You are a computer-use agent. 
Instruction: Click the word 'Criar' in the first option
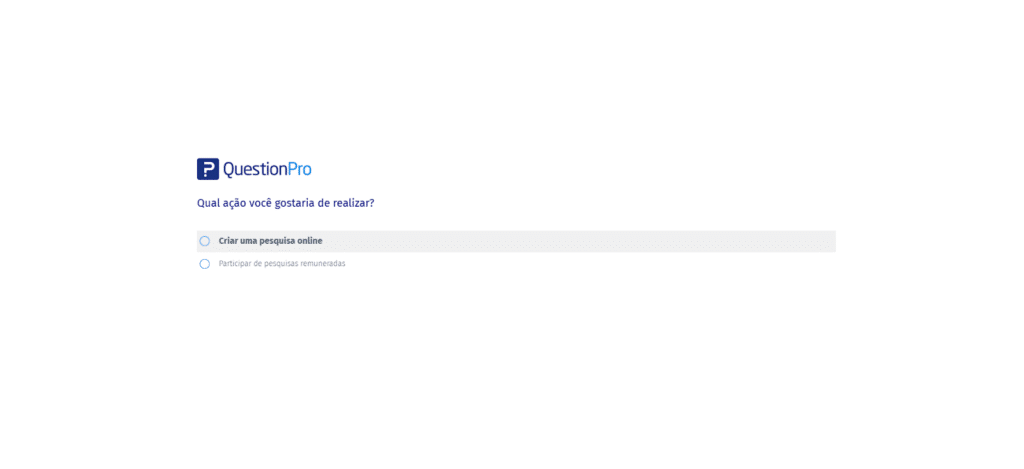coord(228,241)
